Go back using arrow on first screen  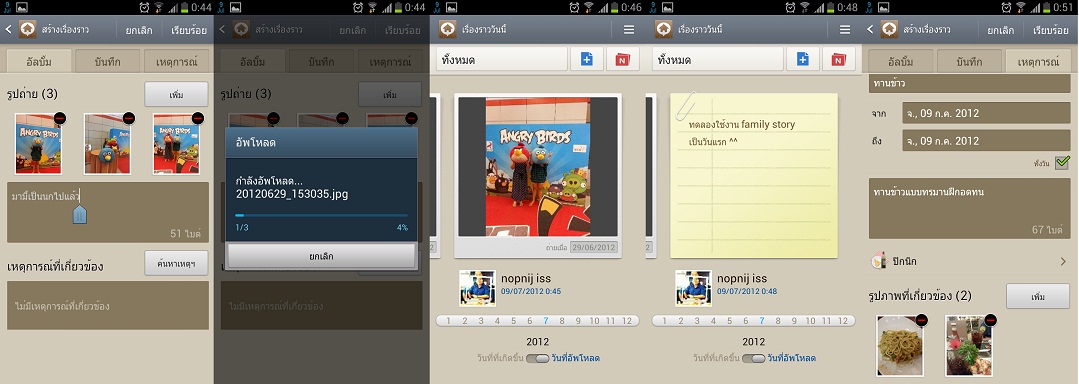point(8,30)
